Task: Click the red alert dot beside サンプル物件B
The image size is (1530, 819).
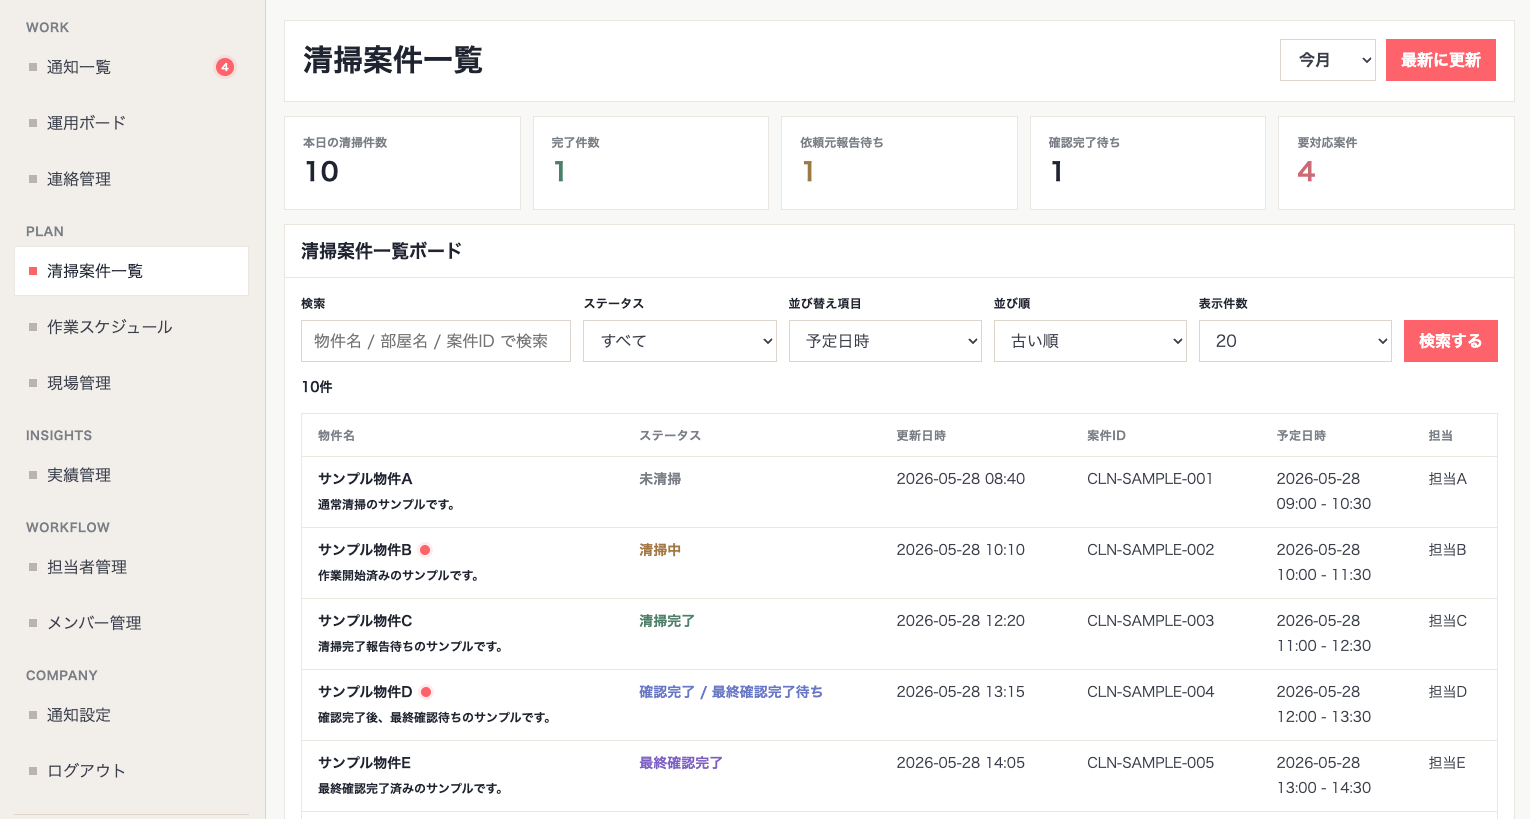Action: coord(425,550)
